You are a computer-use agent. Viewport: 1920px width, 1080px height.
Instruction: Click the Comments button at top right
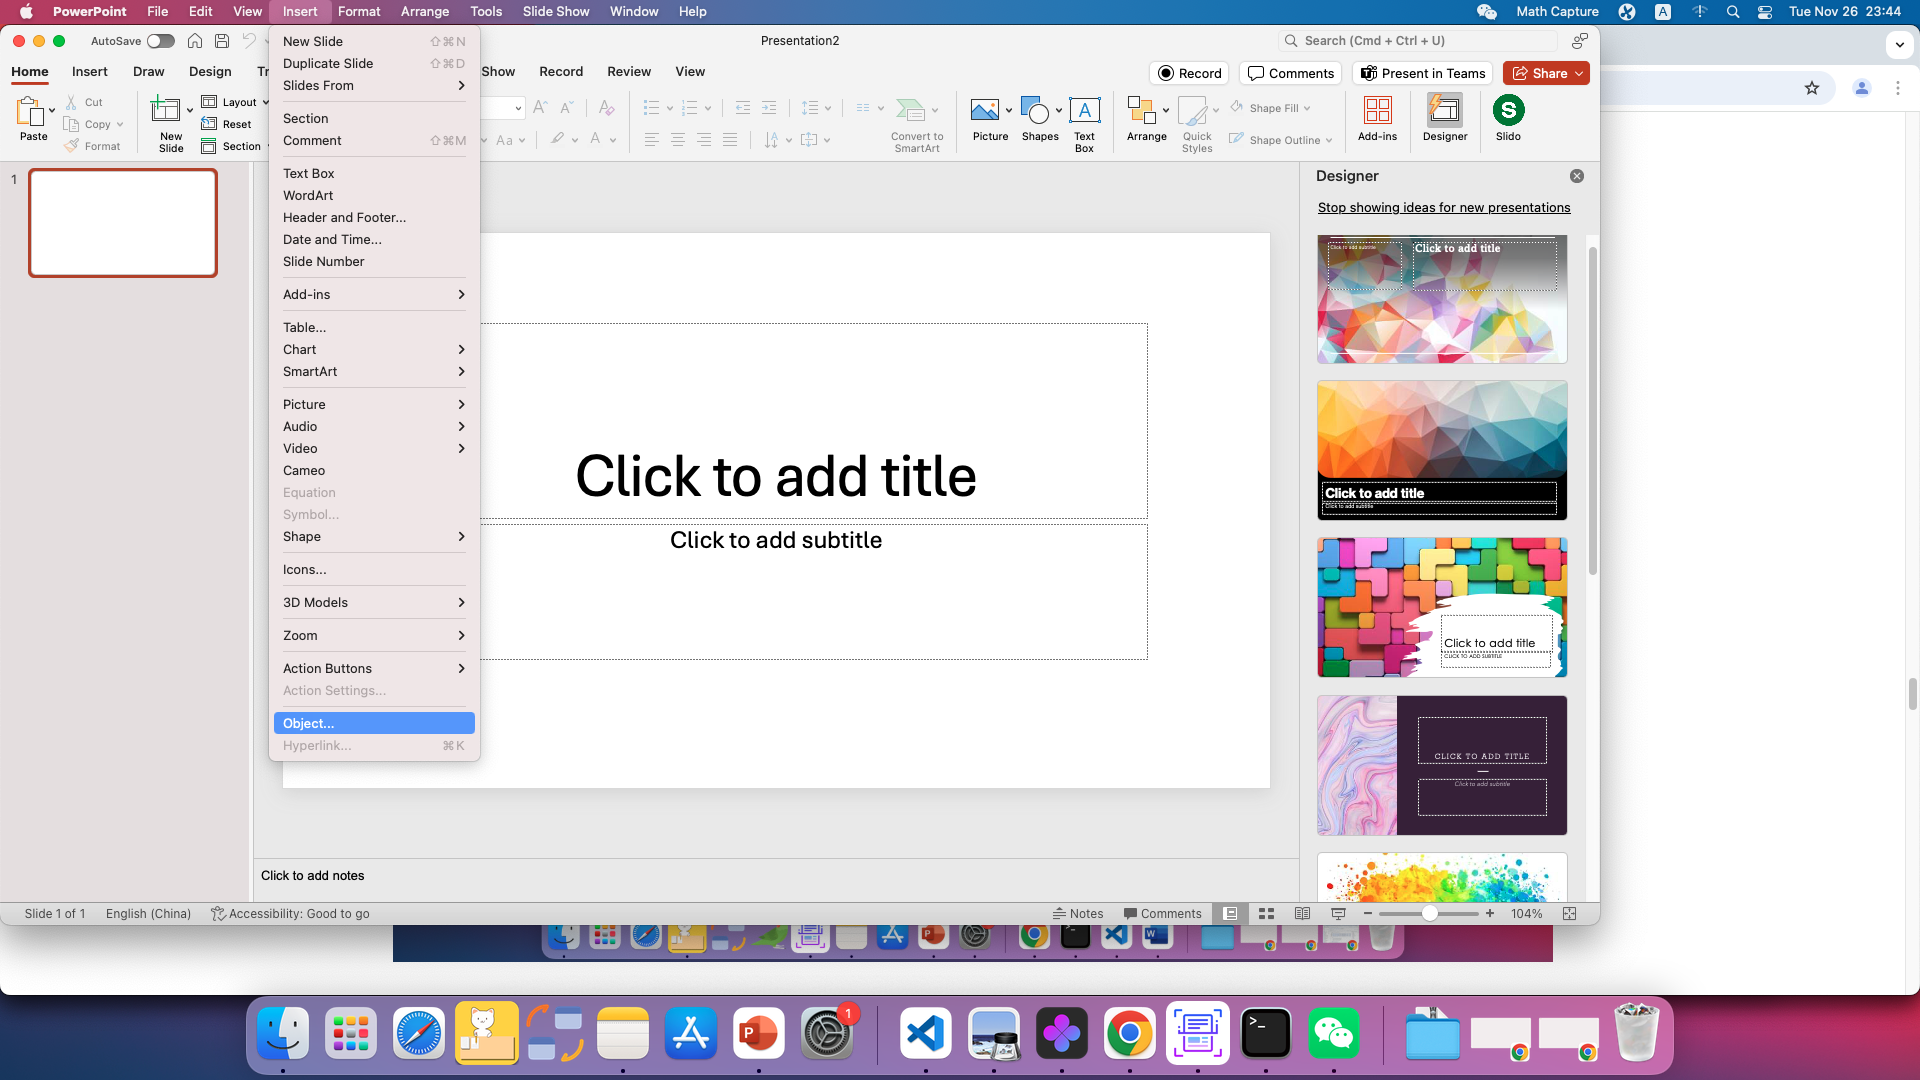(1291, 73)
